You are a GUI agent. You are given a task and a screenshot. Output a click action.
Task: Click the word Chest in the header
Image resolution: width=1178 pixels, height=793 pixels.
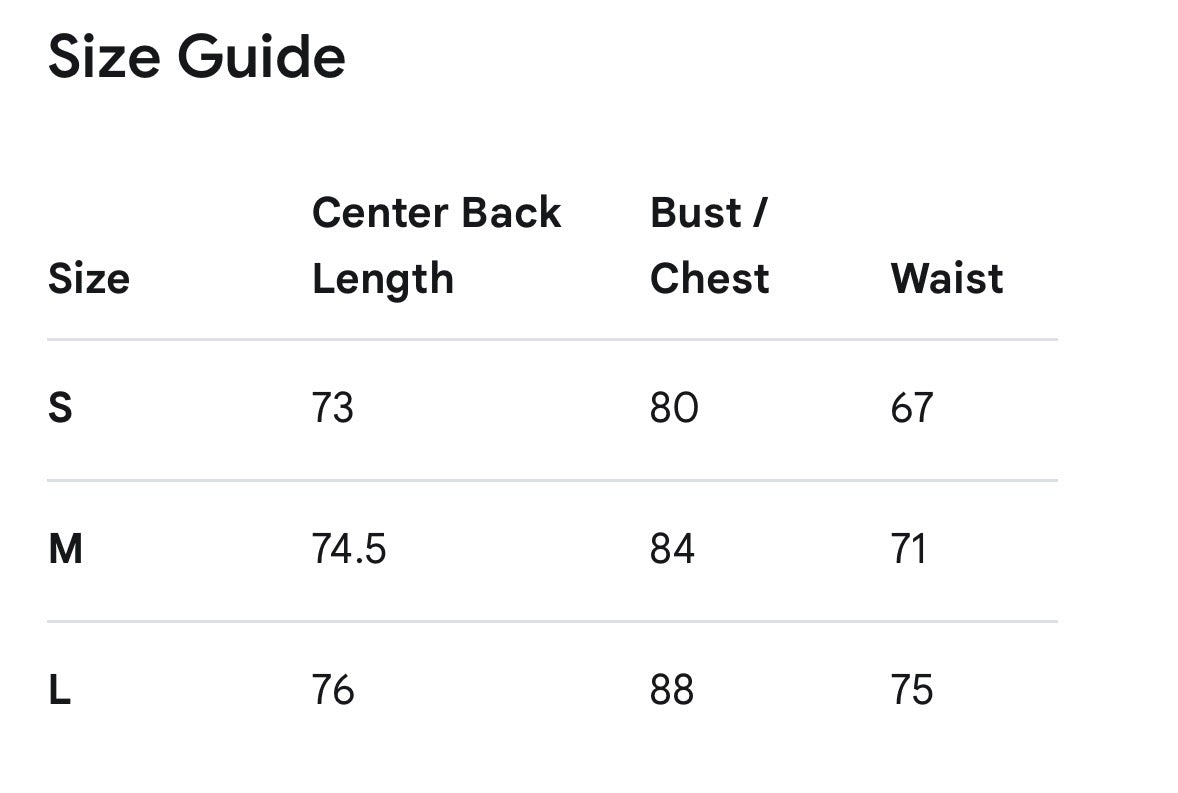point(710,279)
